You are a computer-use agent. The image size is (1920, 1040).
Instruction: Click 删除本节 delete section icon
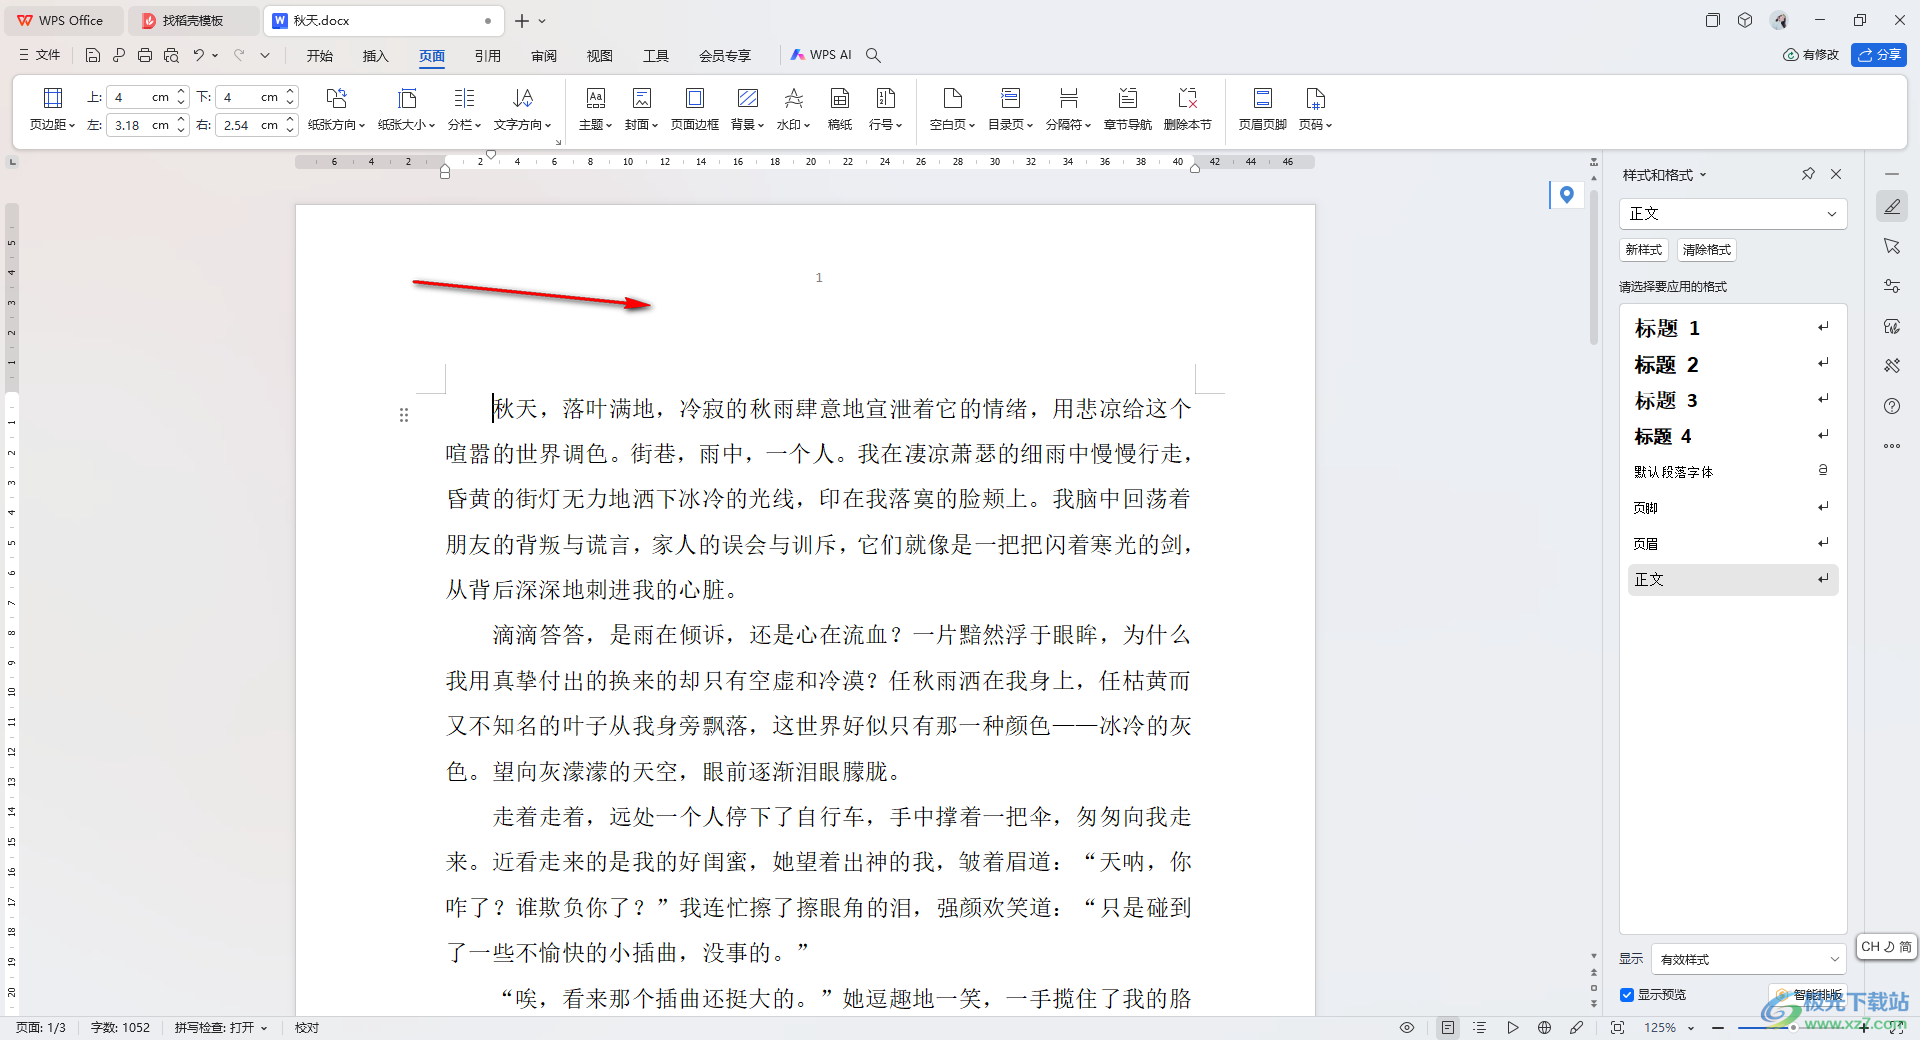pos(1187,109)
